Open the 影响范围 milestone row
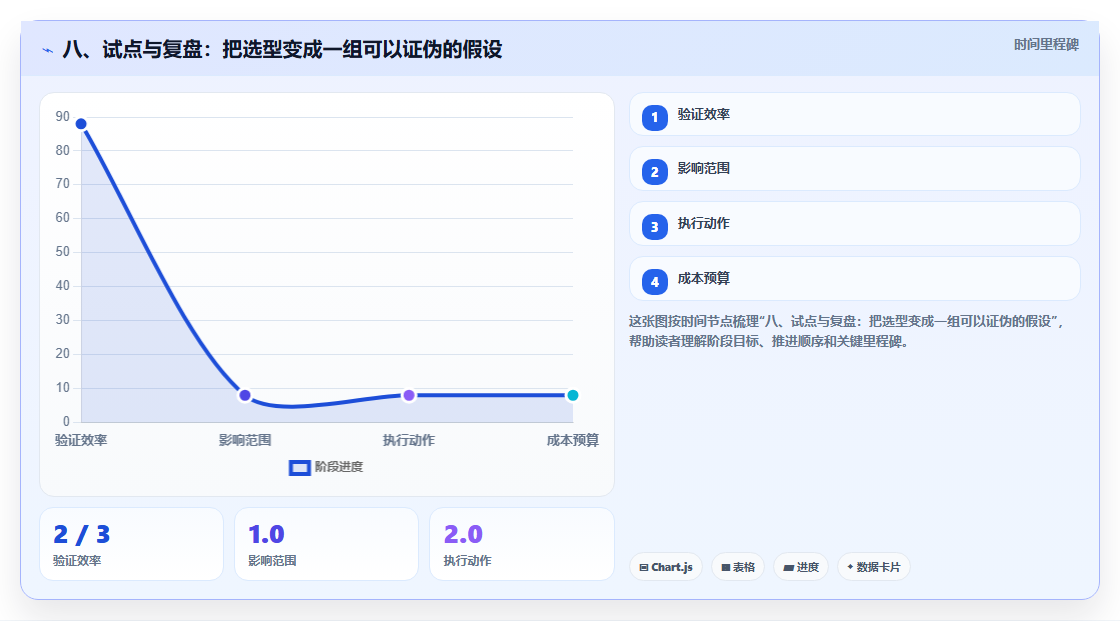1120x621 pixels. pyautogui.click(x=854, y=169)
